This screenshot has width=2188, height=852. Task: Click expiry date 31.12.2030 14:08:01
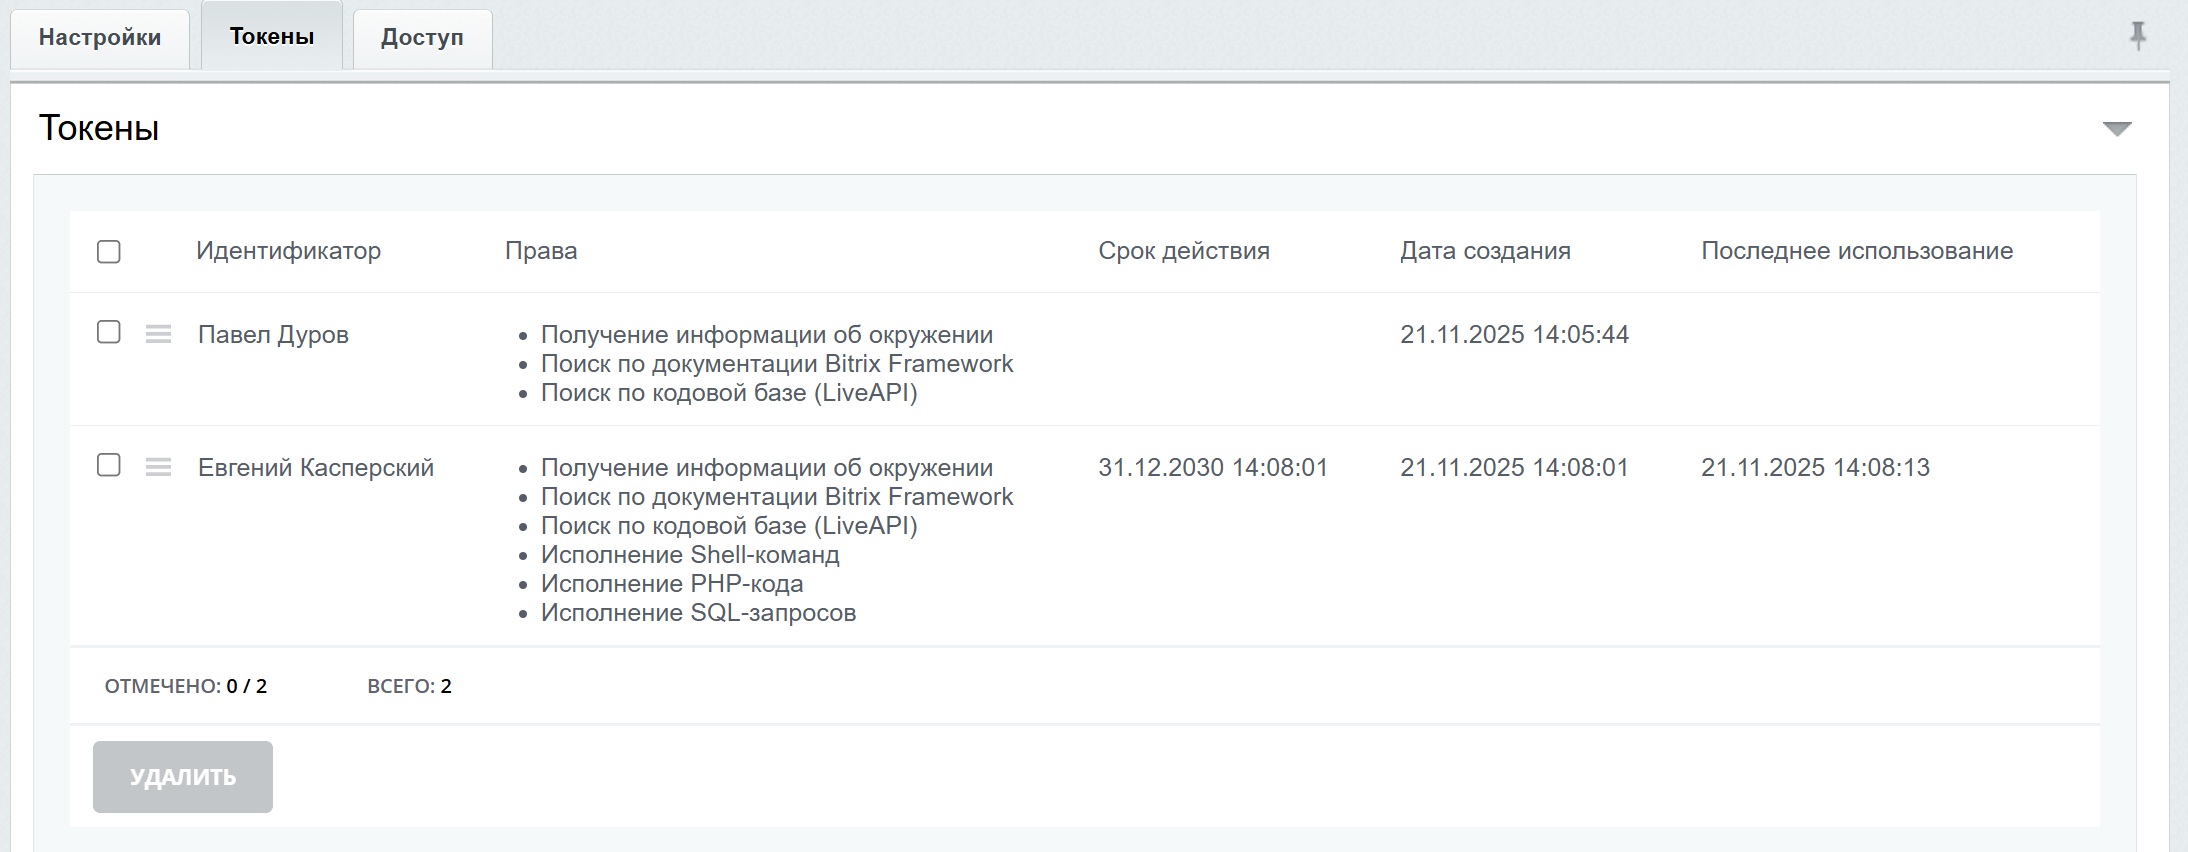[1213, 468]
